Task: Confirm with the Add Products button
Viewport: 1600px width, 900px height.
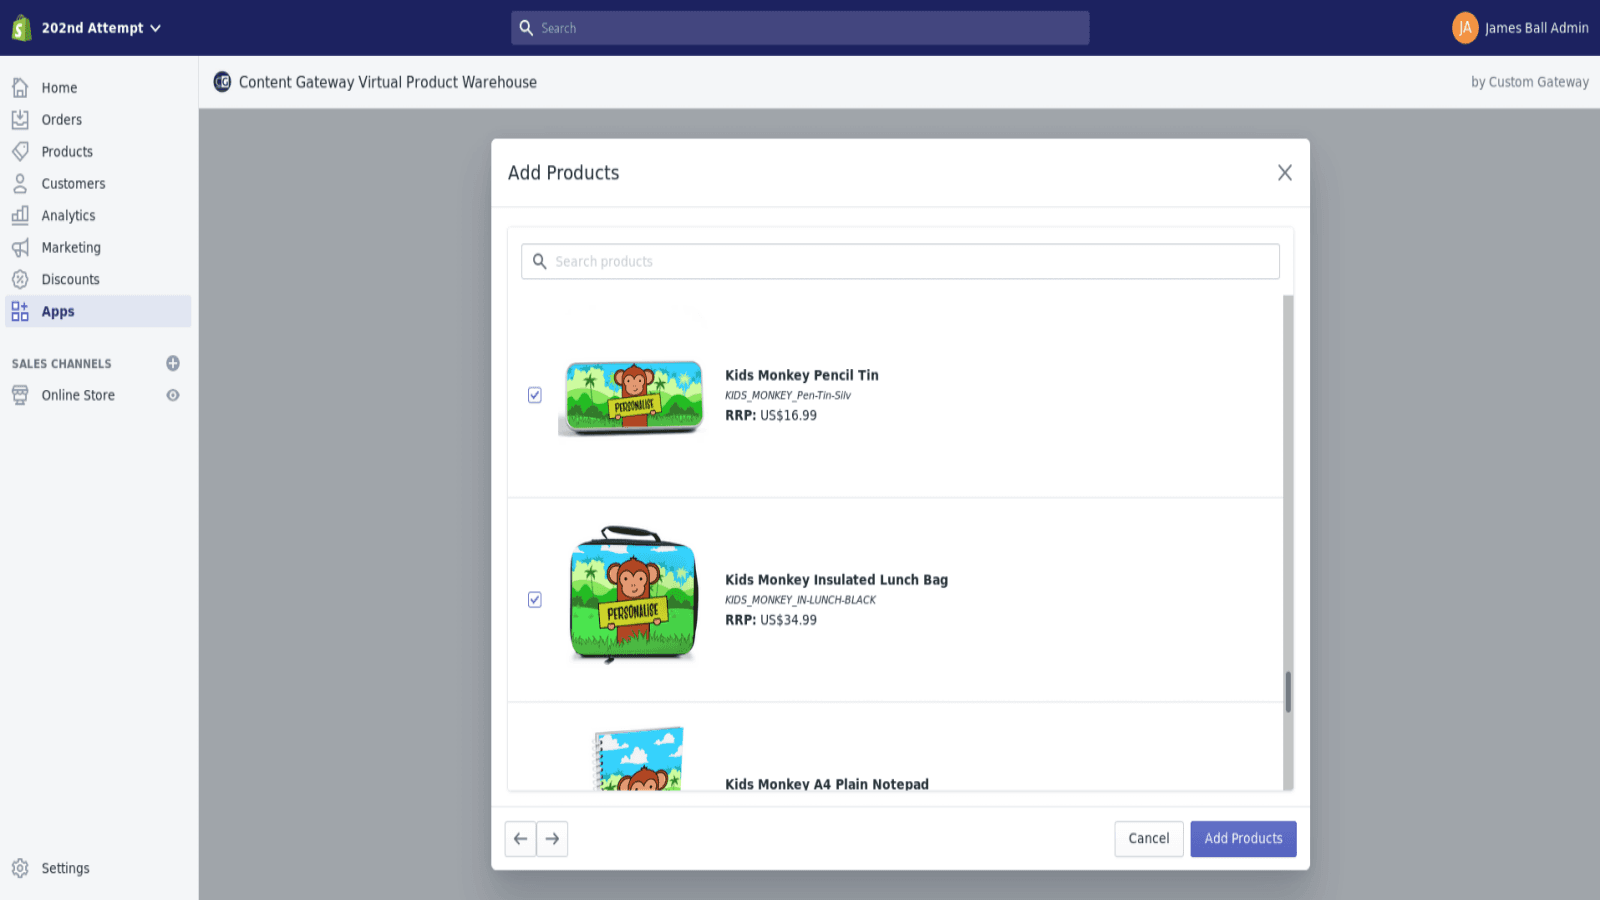Action: (x=1243, y=838)
